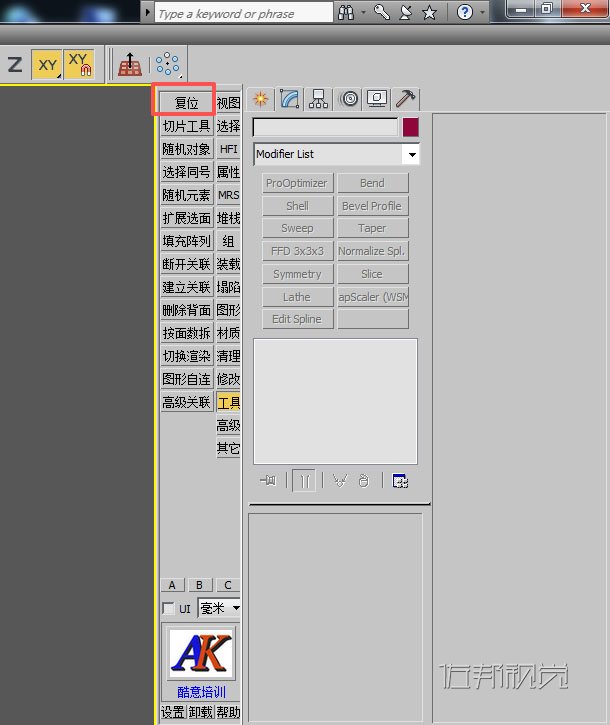
Task: Click the binoculars search icon
Action: [346, 12]
